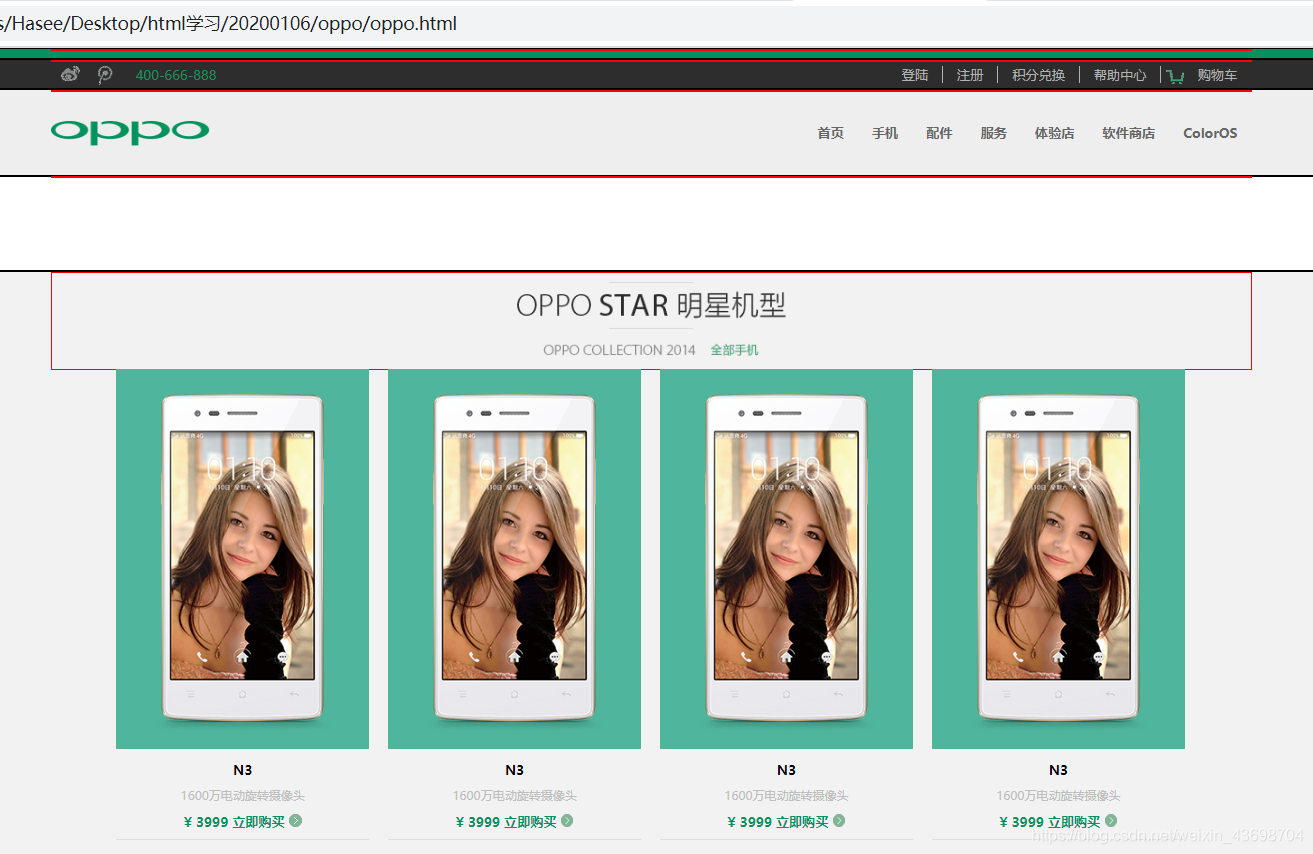The height and width of the screenshot is (854, 1313).
Task: Select 软件商店 in main navigation
Action: [1129, 133]
